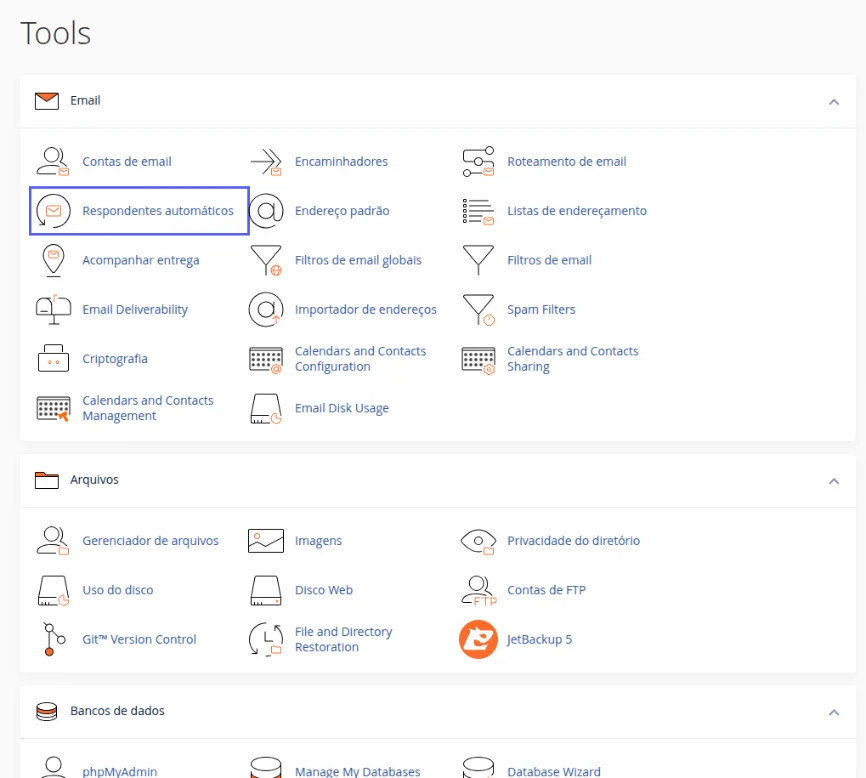Click the Endereço padrão at-sign icon
Image resolution: width=866 pixels, height=778 pixels.
266,211
